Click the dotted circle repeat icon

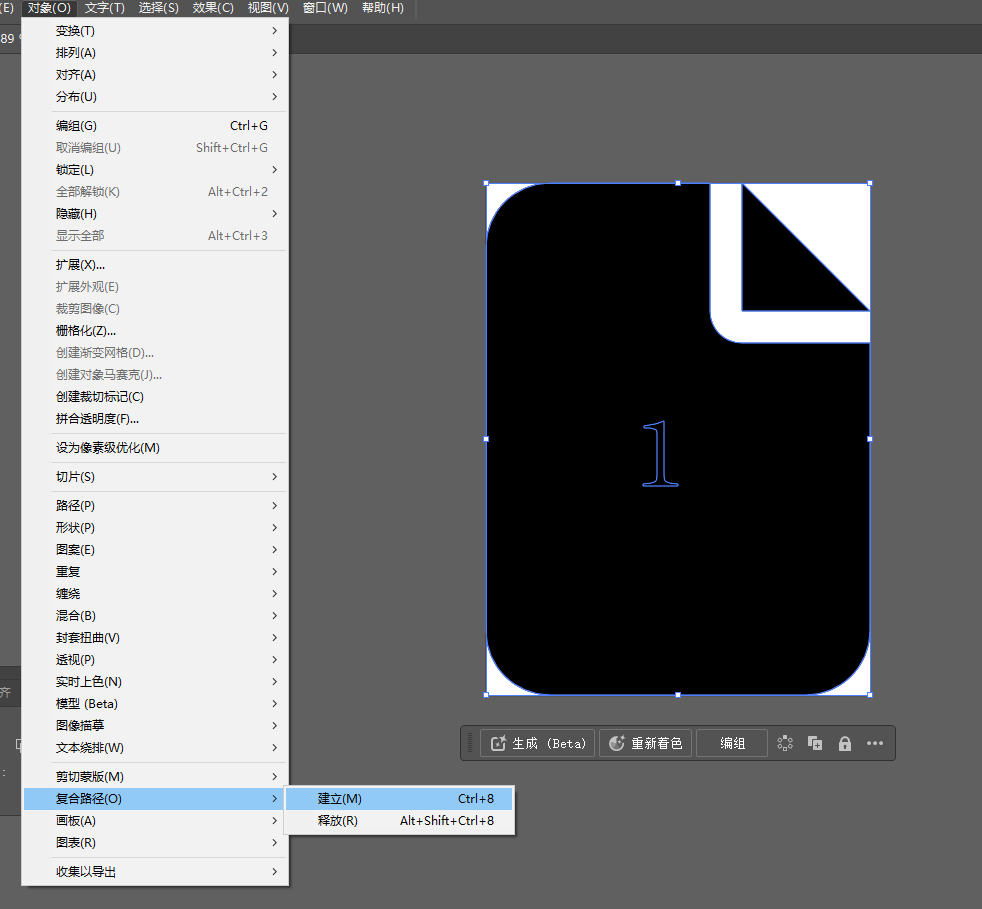[x=785, y=743]
